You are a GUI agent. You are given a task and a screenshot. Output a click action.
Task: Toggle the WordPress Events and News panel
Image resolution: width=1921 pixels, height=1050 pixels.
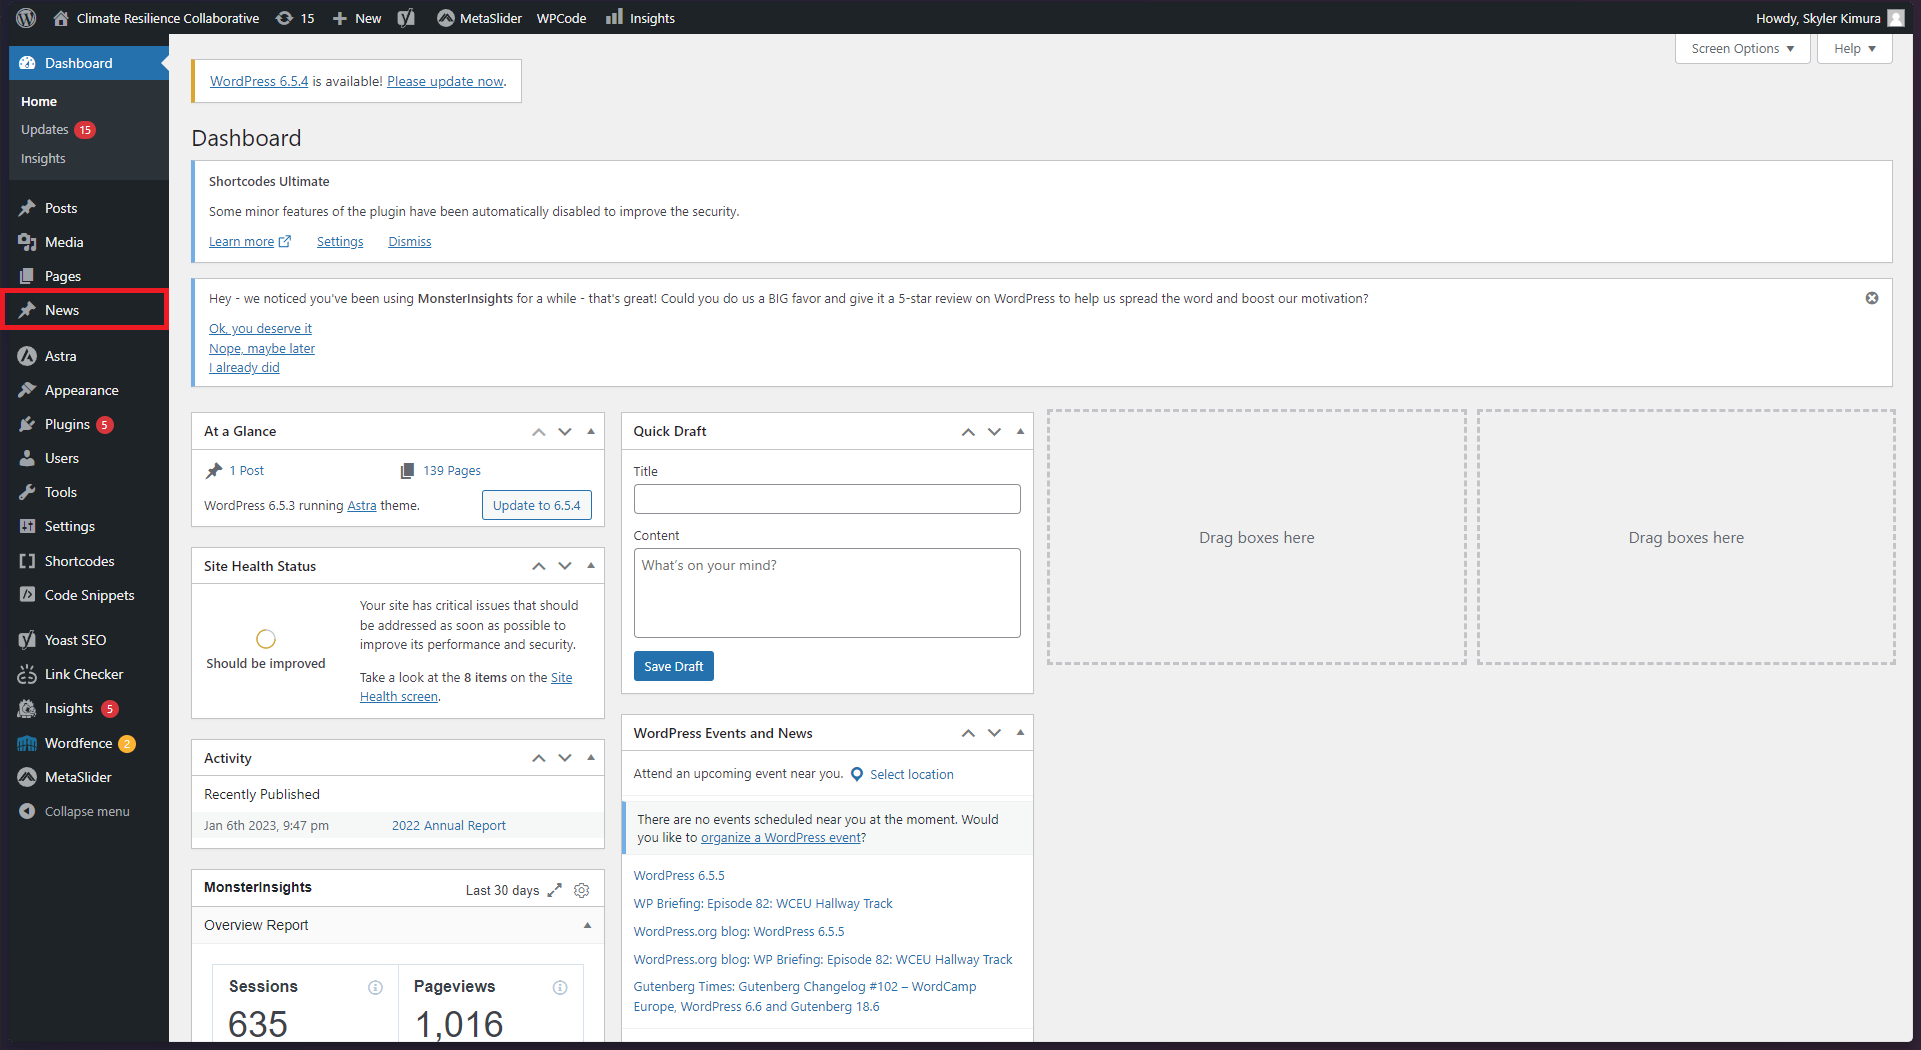[1020, 733]
